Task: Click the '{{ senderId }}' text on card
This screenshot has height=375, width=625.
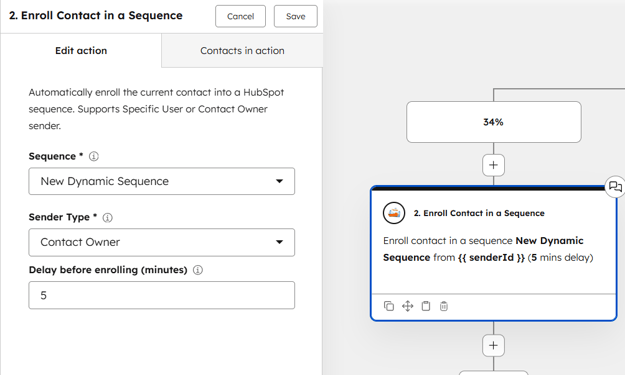Action: [x=491, y=257]
